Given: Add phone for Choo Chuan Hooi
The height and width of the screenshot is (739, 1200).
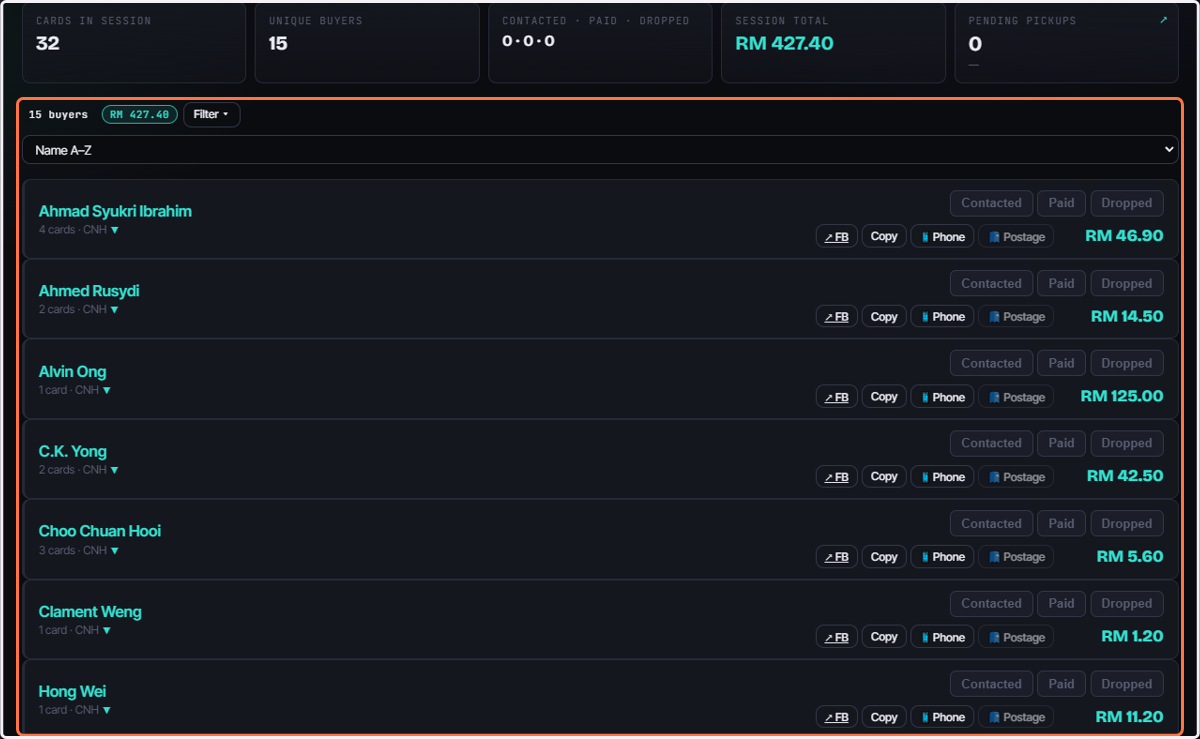Looking at the screenshot, I should click(942, 557).
